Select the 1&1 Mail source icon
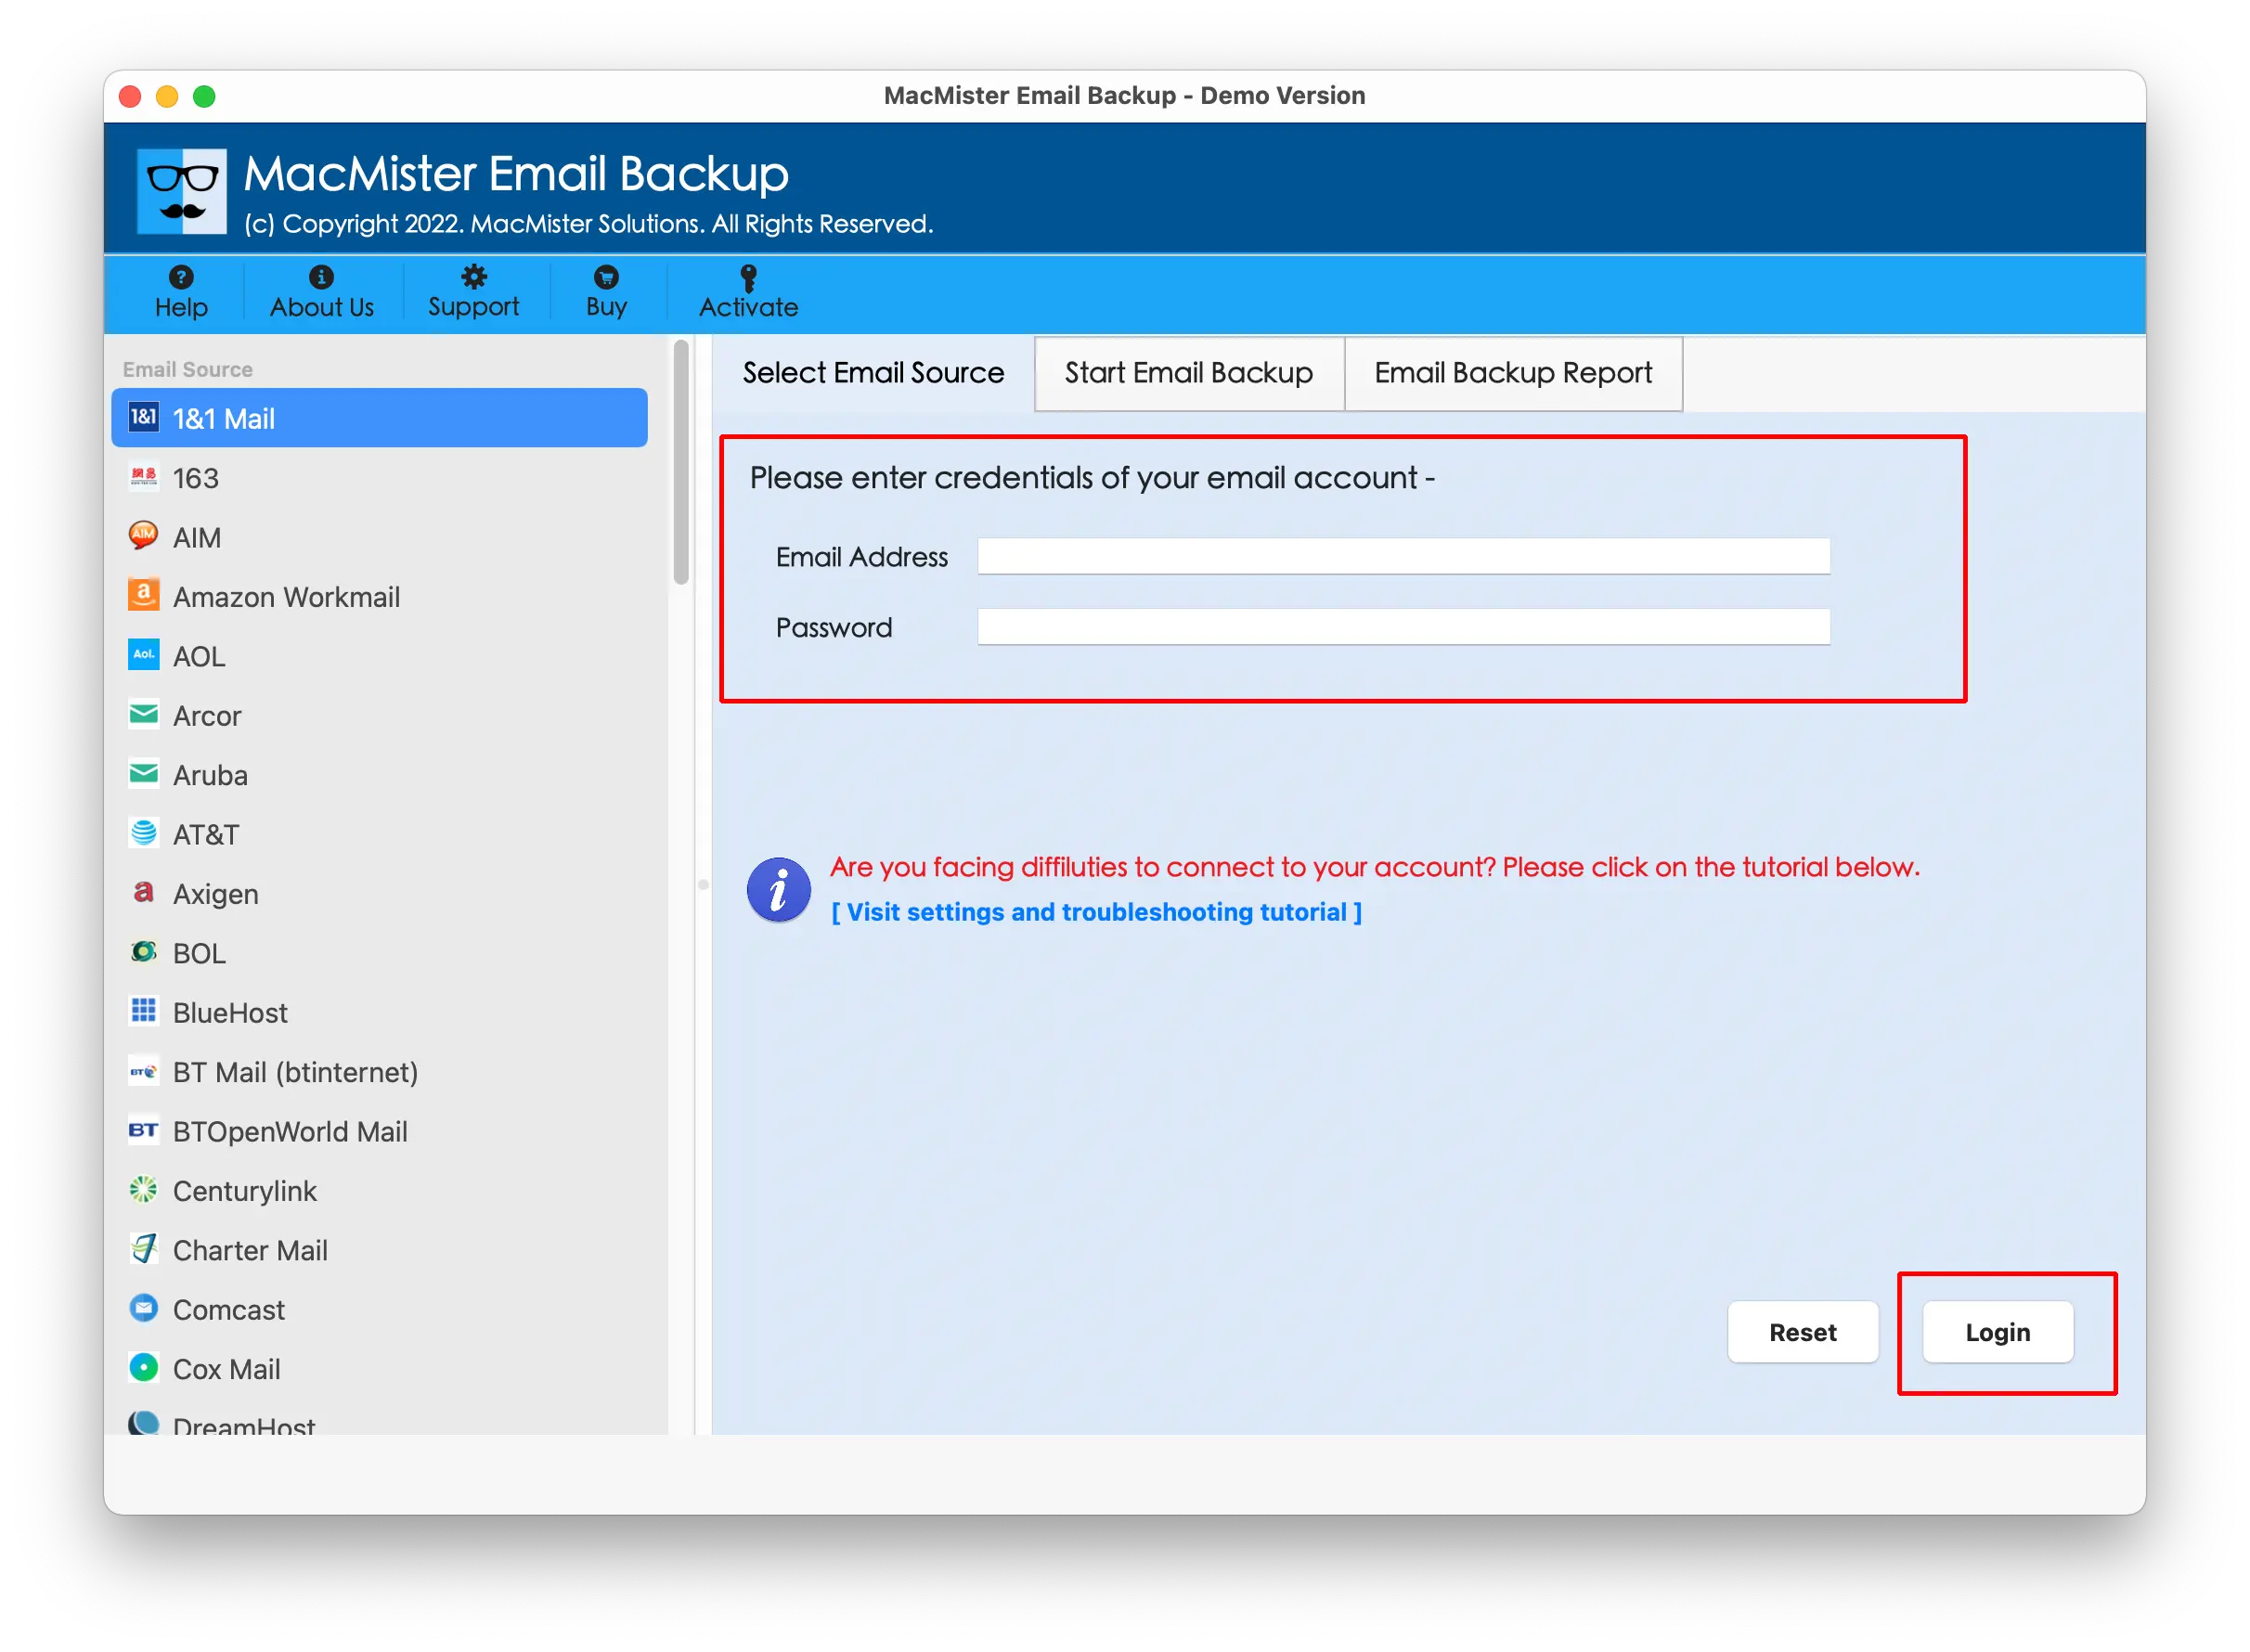The height and width of the screenshot is (1652, 2250). pos(143,417)
